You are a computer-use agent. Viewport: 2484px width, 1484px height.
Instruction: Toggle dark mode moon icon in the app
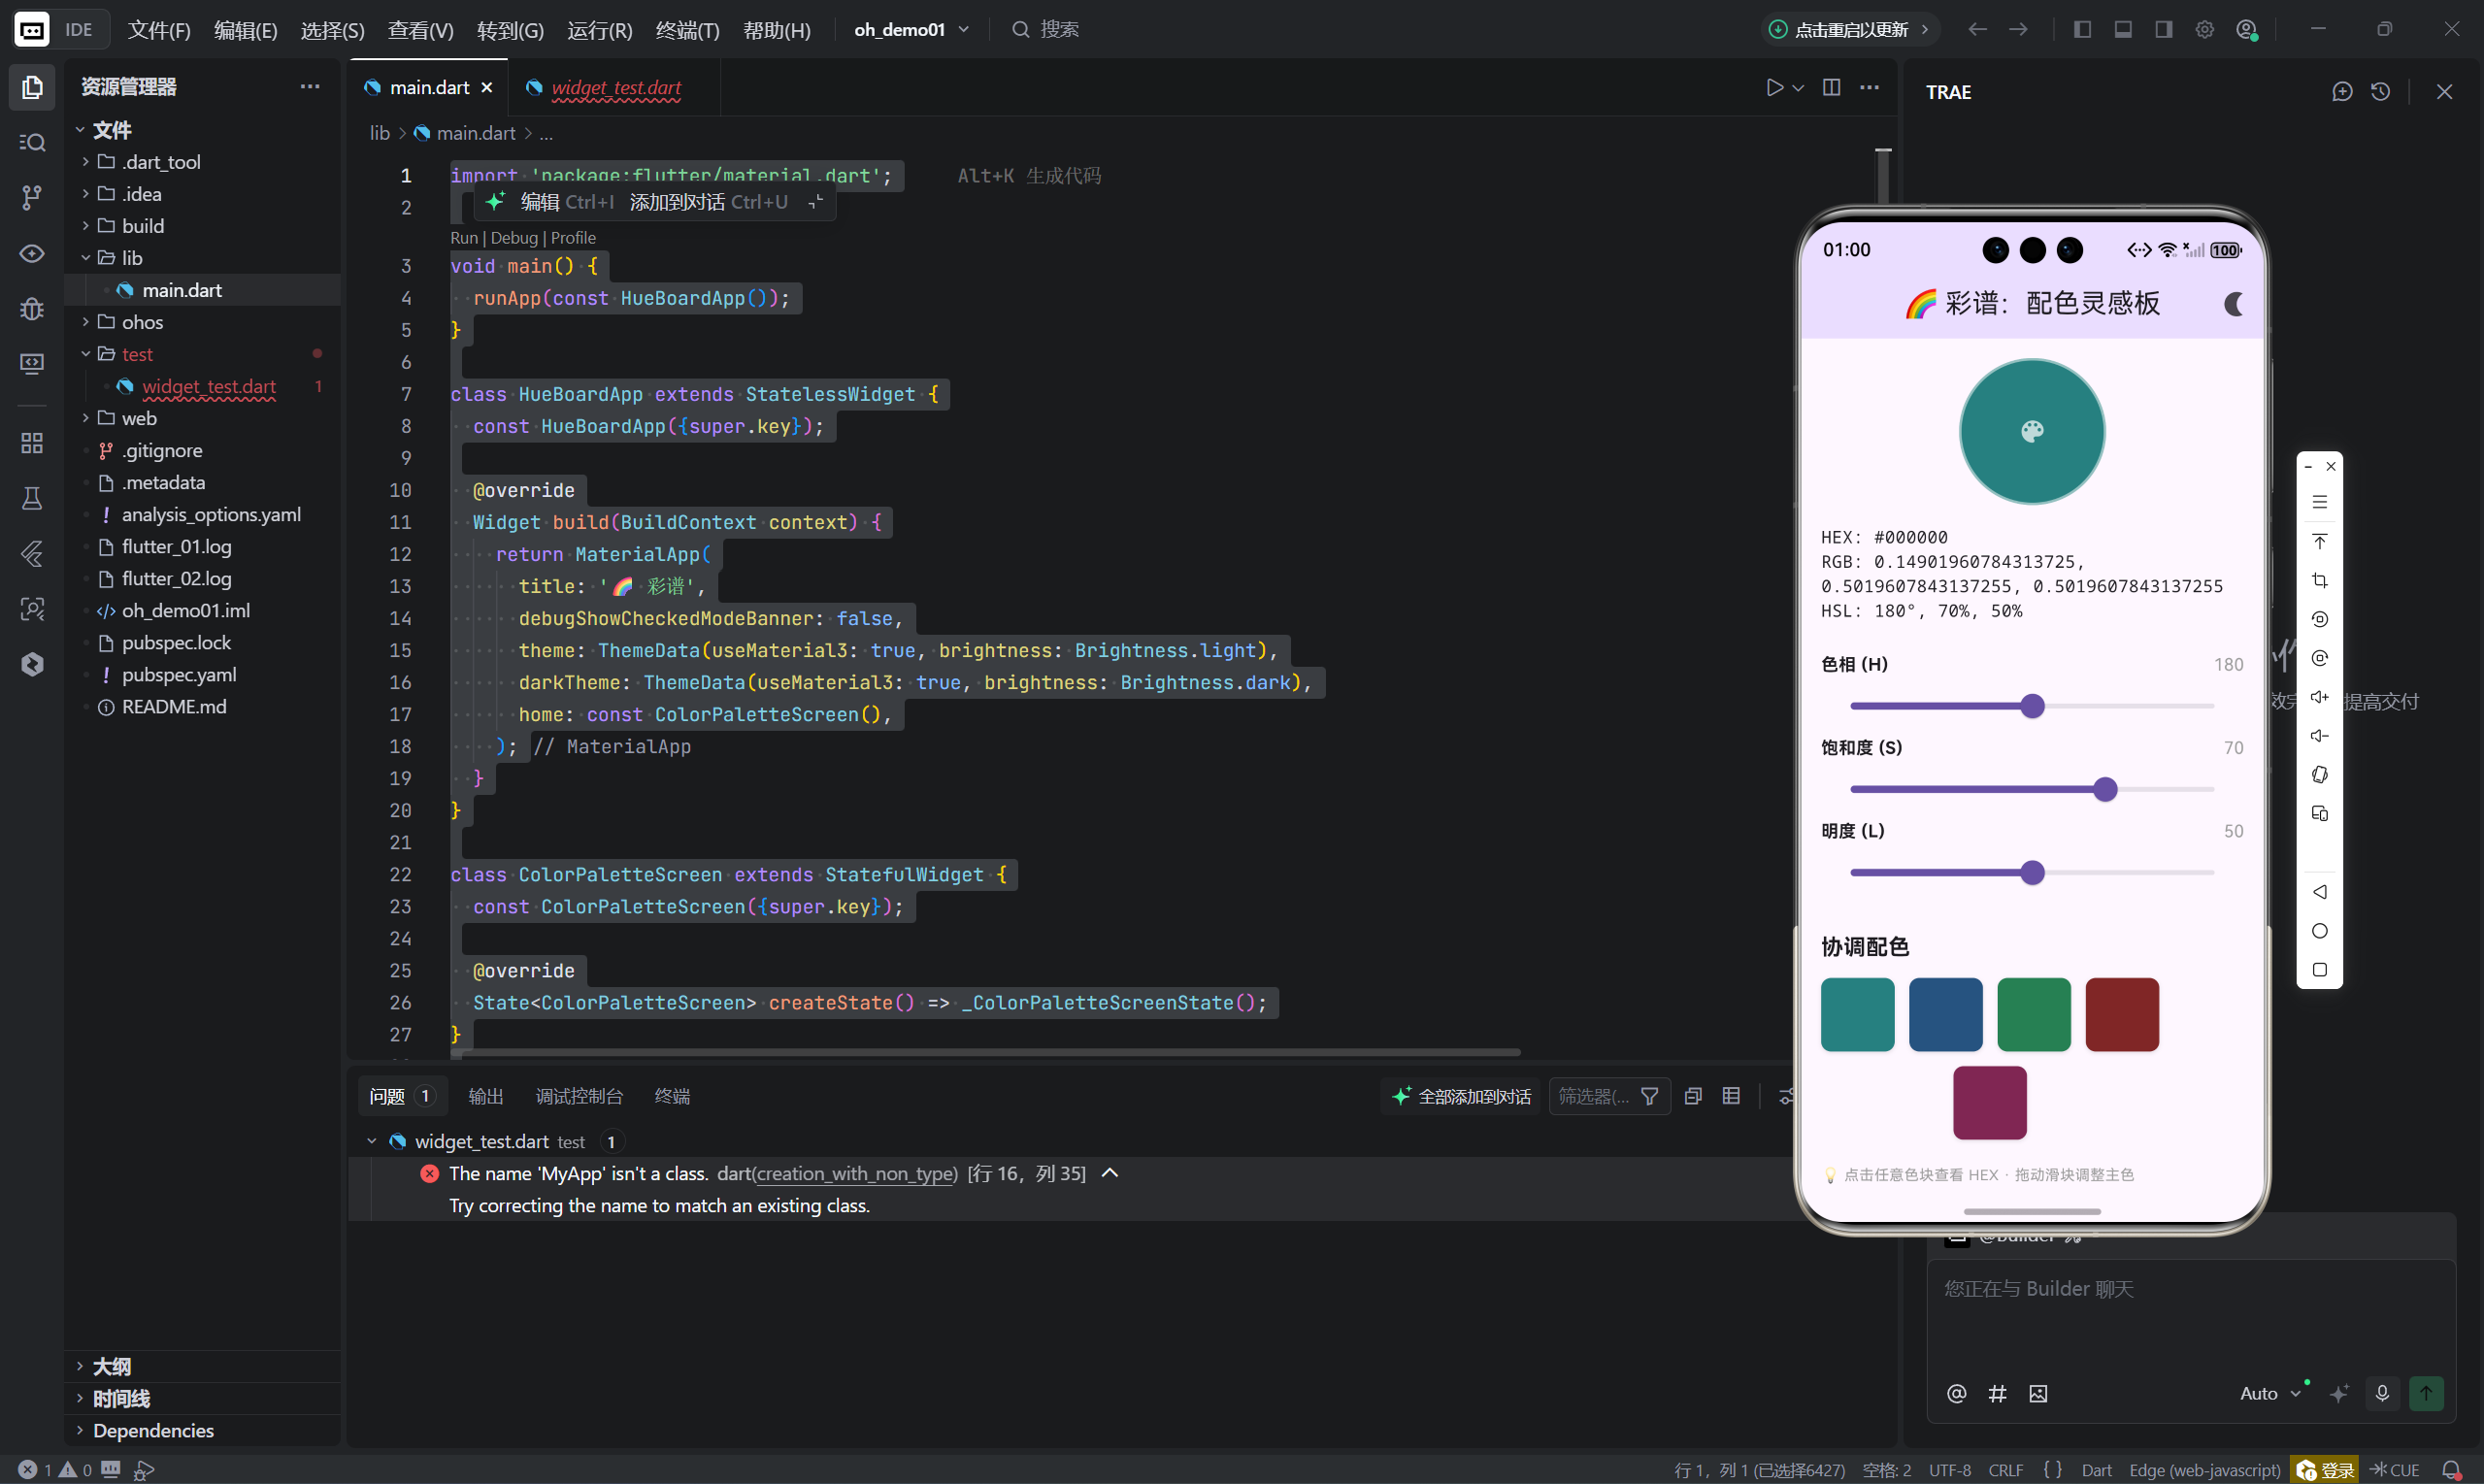(2232, 304)
